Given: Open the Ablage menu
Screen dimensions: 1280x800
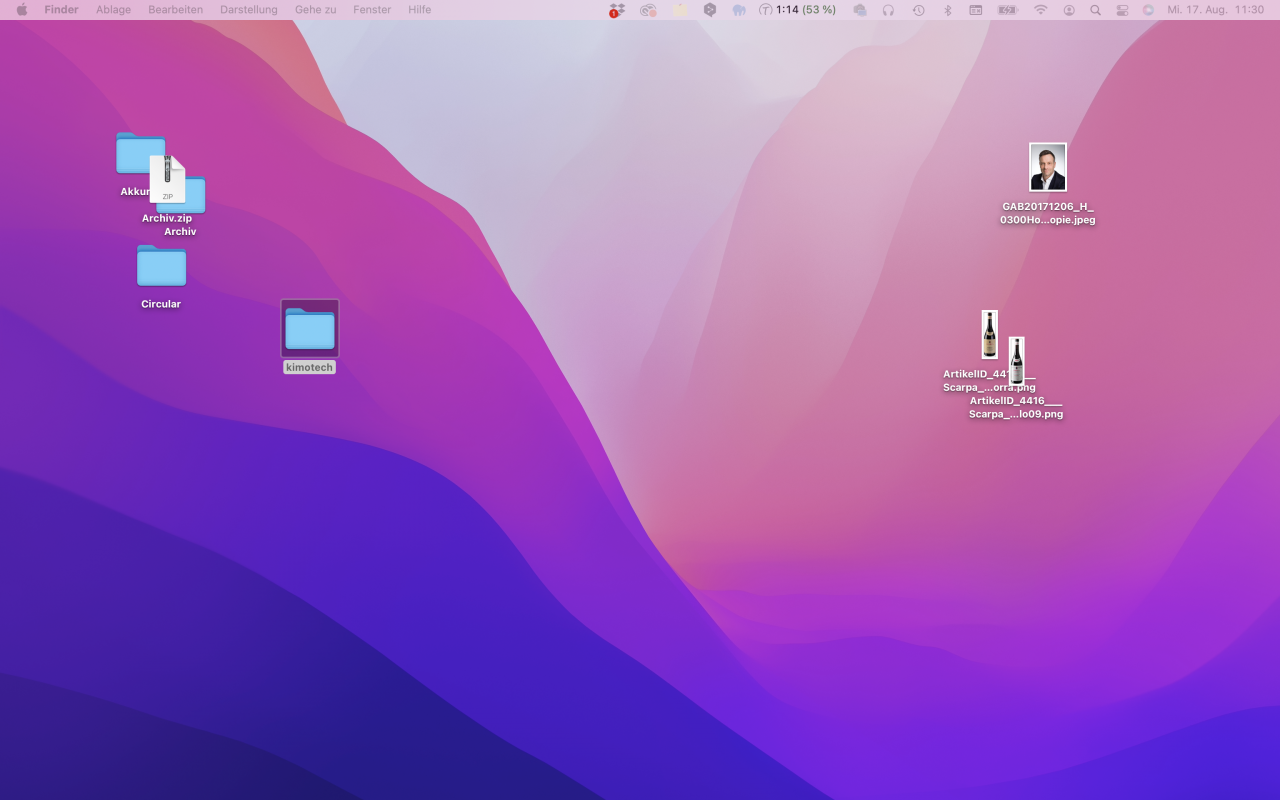Looking at the screenshot, I should 113,10.
